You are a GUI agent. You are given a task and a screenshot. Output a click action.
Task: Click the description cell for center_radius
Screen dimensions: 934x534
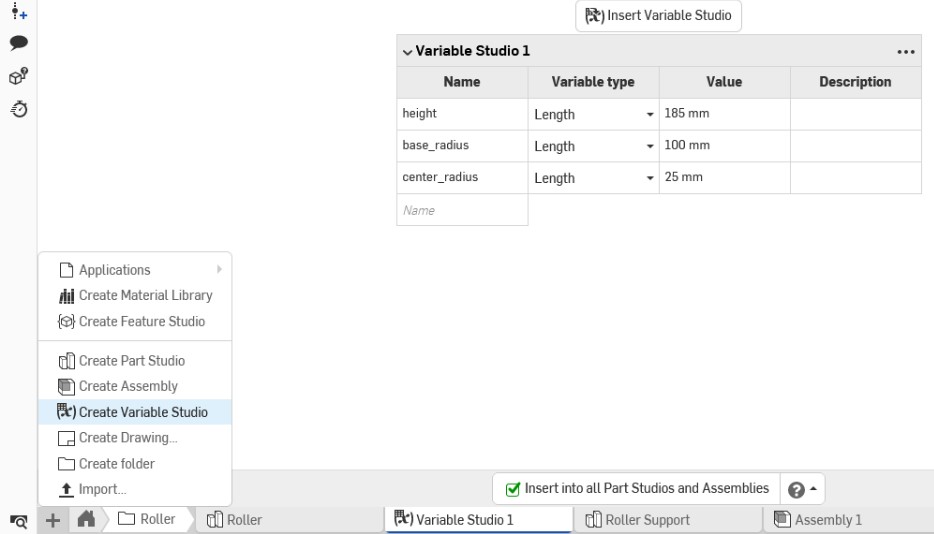pyautogui.click(x=855, y=177)
